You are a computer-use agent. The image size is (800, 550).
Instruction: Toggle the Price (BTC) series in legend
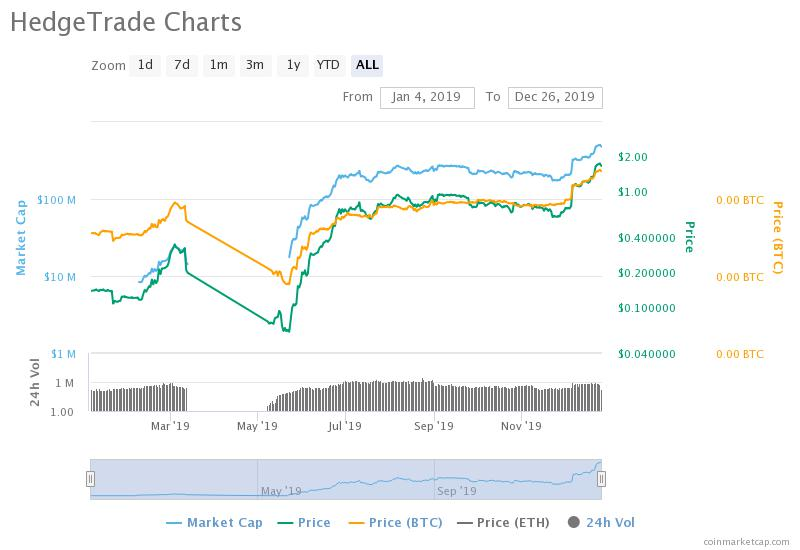coord(395,522)
